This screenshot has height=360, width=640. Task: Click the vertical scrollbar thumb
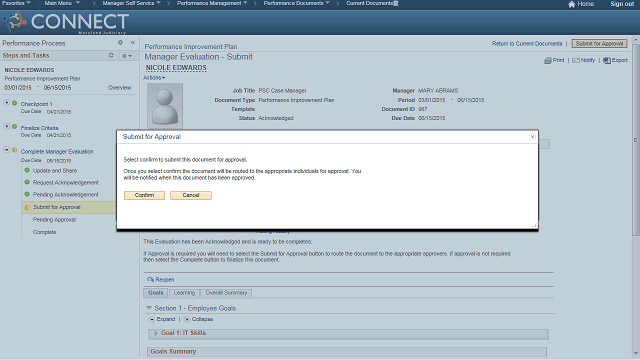click(x=636, y=139)
